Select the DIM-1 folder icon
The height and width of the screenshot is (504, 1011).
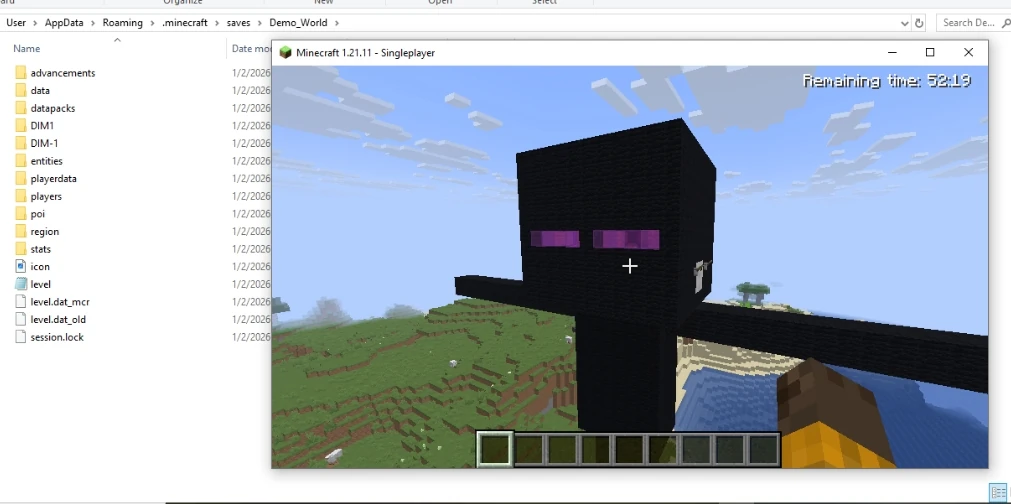click(20, 143)
